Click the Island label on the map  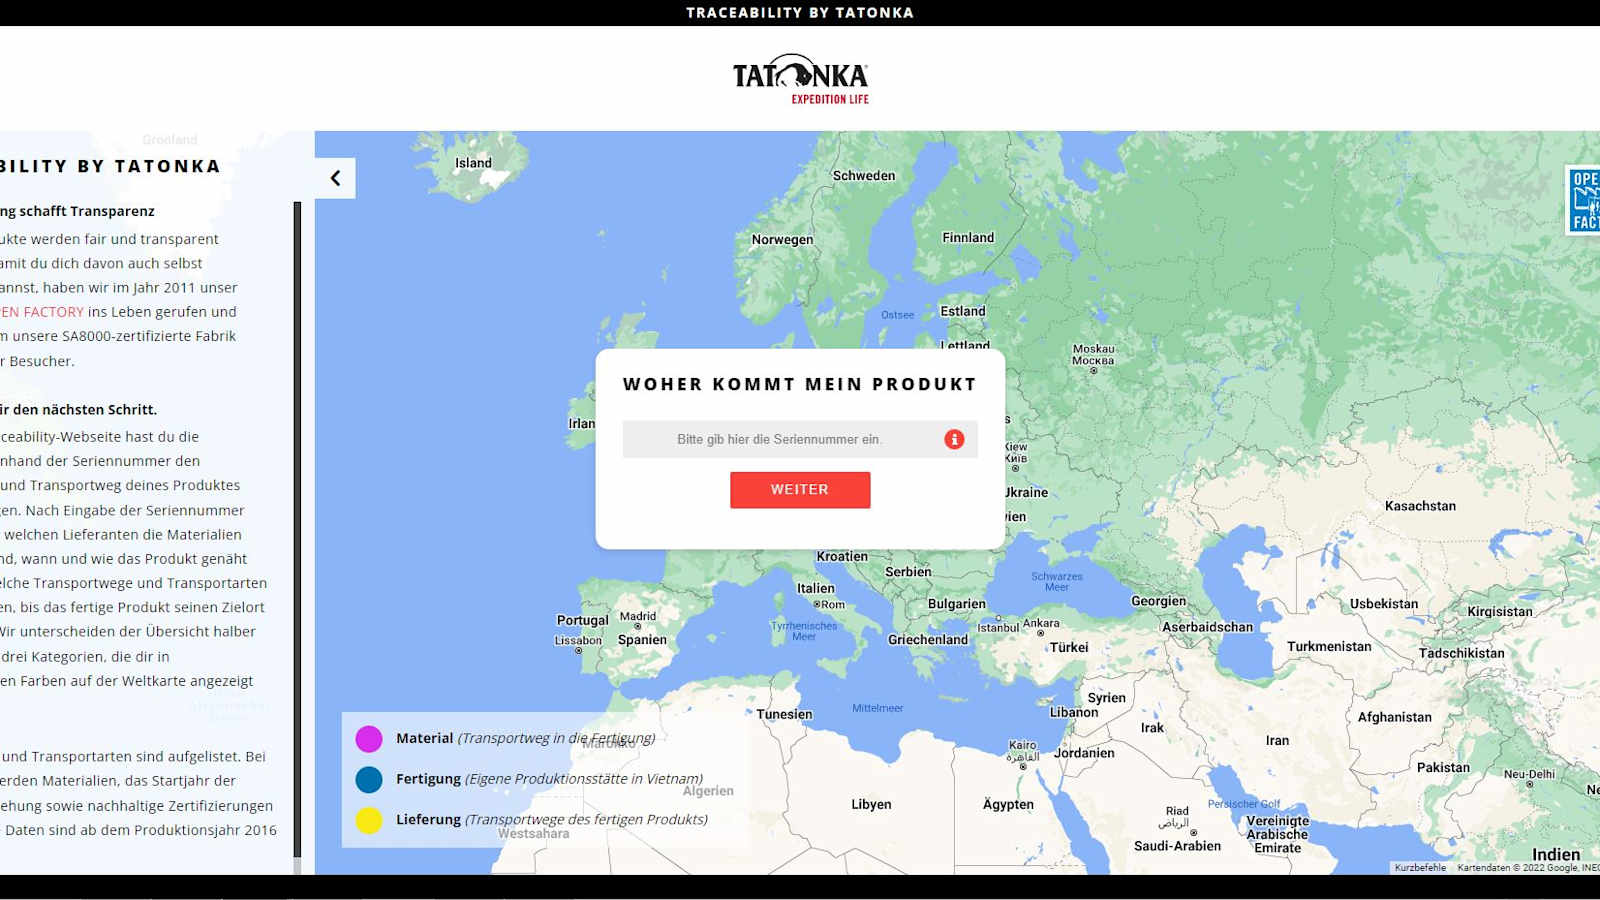473,163
